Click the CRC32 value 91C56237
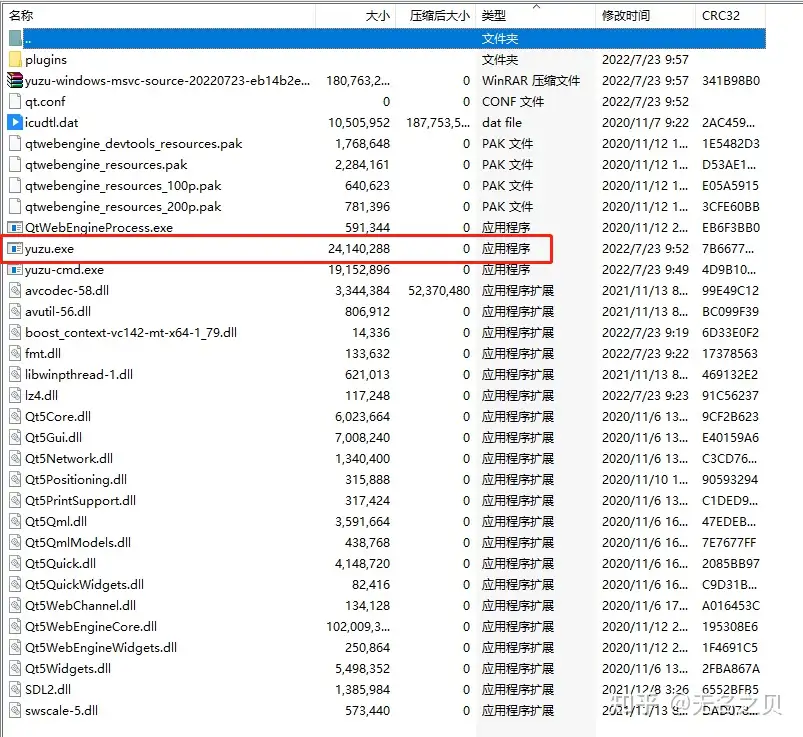803x737 pixels. pyautogui.click(x=730, y=396)
